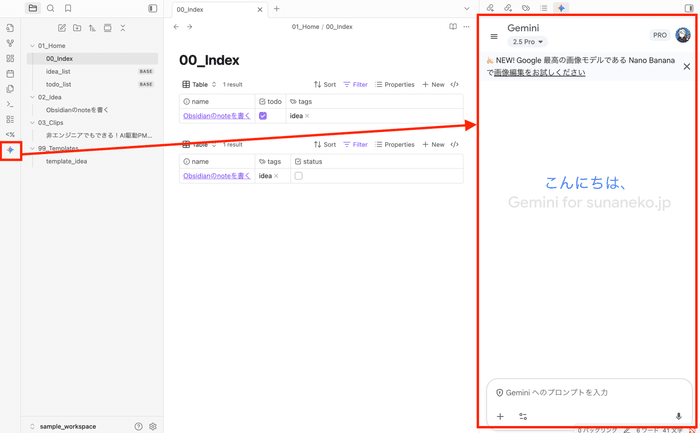The height and width of the screenshot is (433, 700).
Task: Close the 00_Index tab
Action: 260,9
